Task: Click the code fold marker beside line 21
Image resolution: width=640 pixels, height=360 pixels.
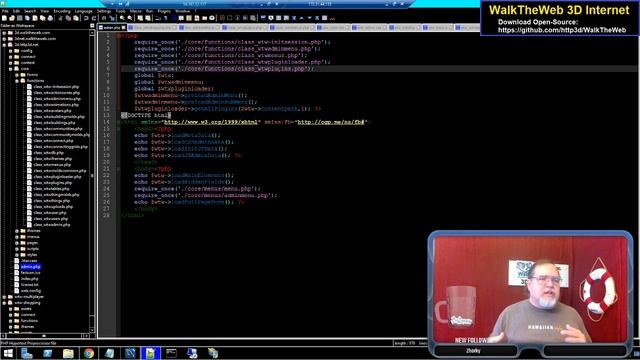Action: click(118, 169)
